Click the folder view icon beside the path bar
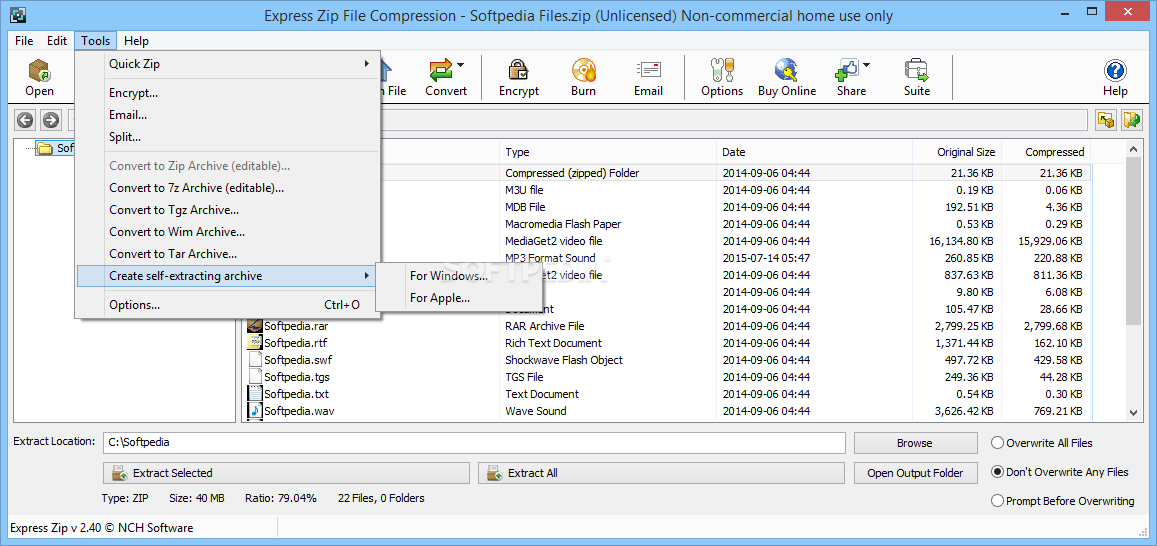 pos(1105,120)
